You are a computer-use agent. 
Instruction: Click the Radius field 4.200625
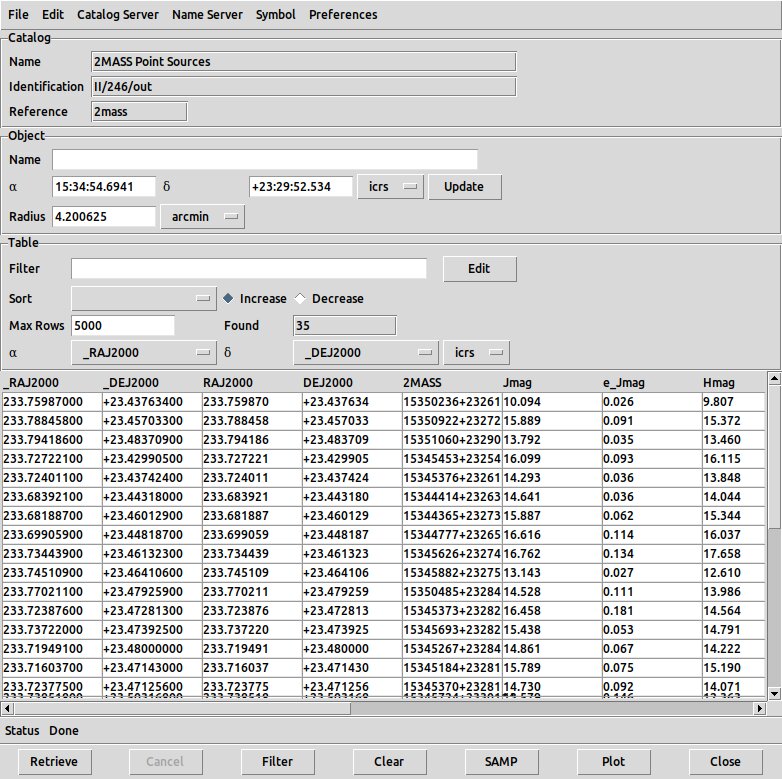click(x=104, y=216)
